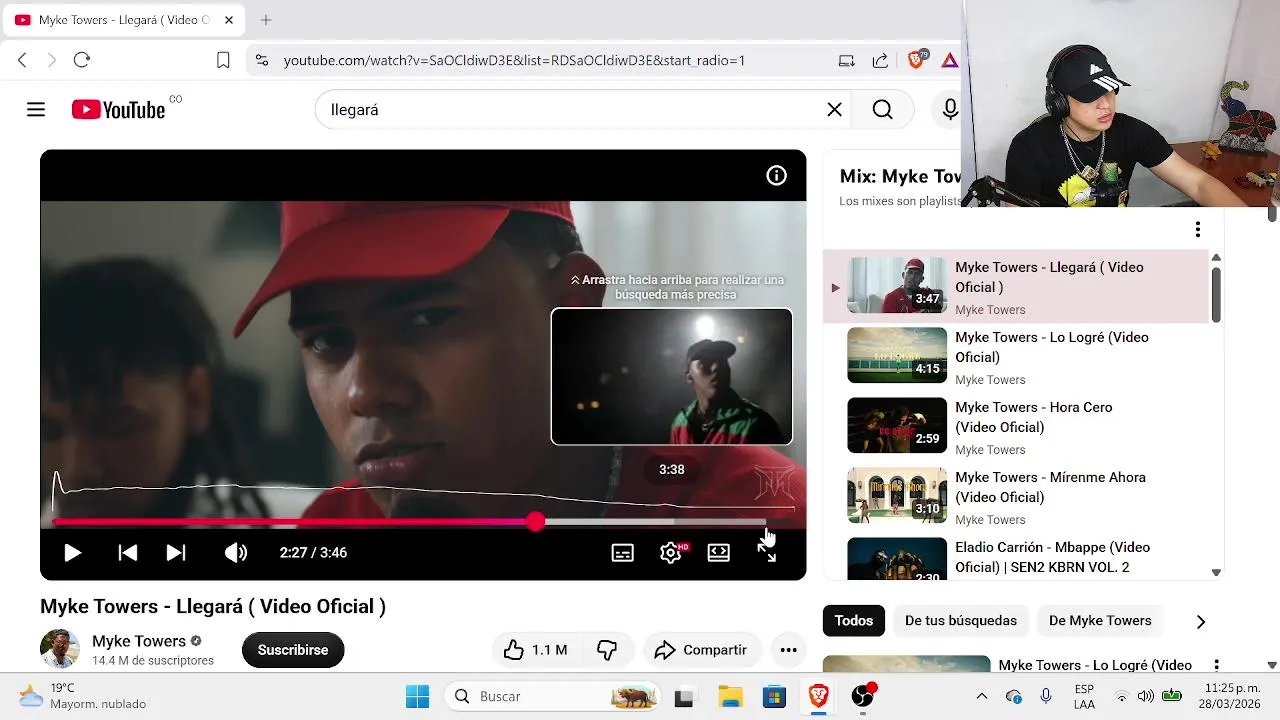Close the Myke Towers browser tab
This screenshot has width=1280, height=720.
229,20
